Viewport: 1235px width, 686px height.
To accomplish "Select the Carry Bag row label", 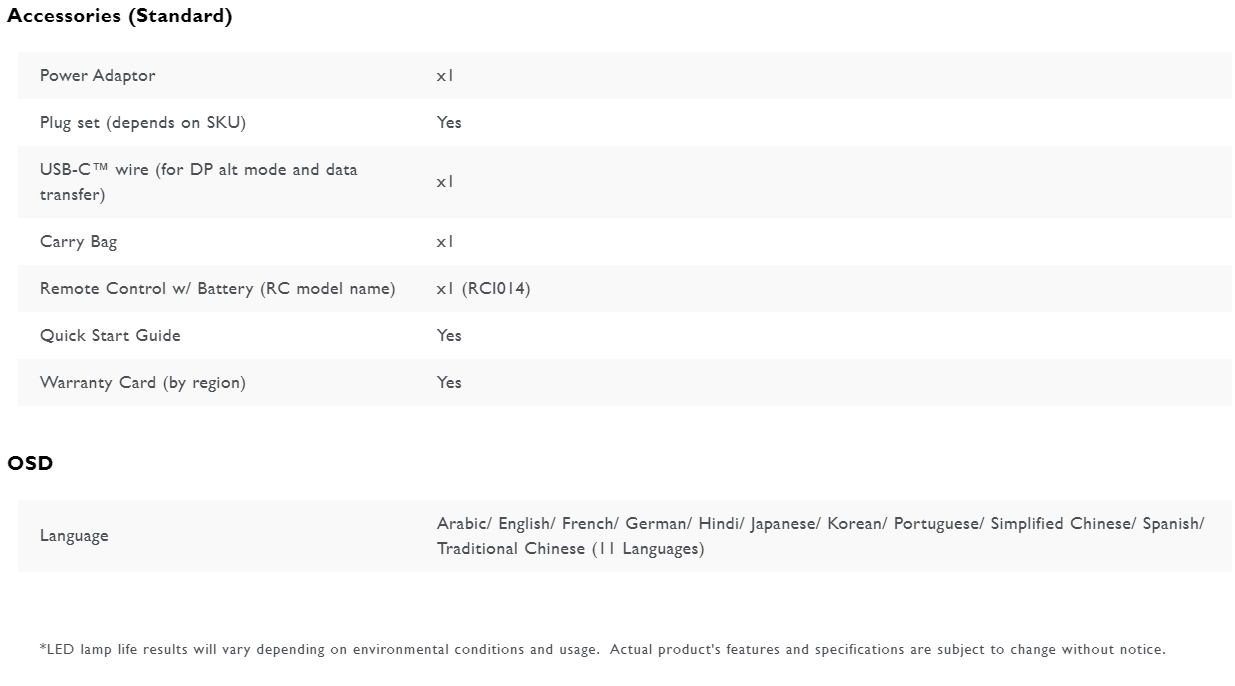I will (x=78, y=242).
